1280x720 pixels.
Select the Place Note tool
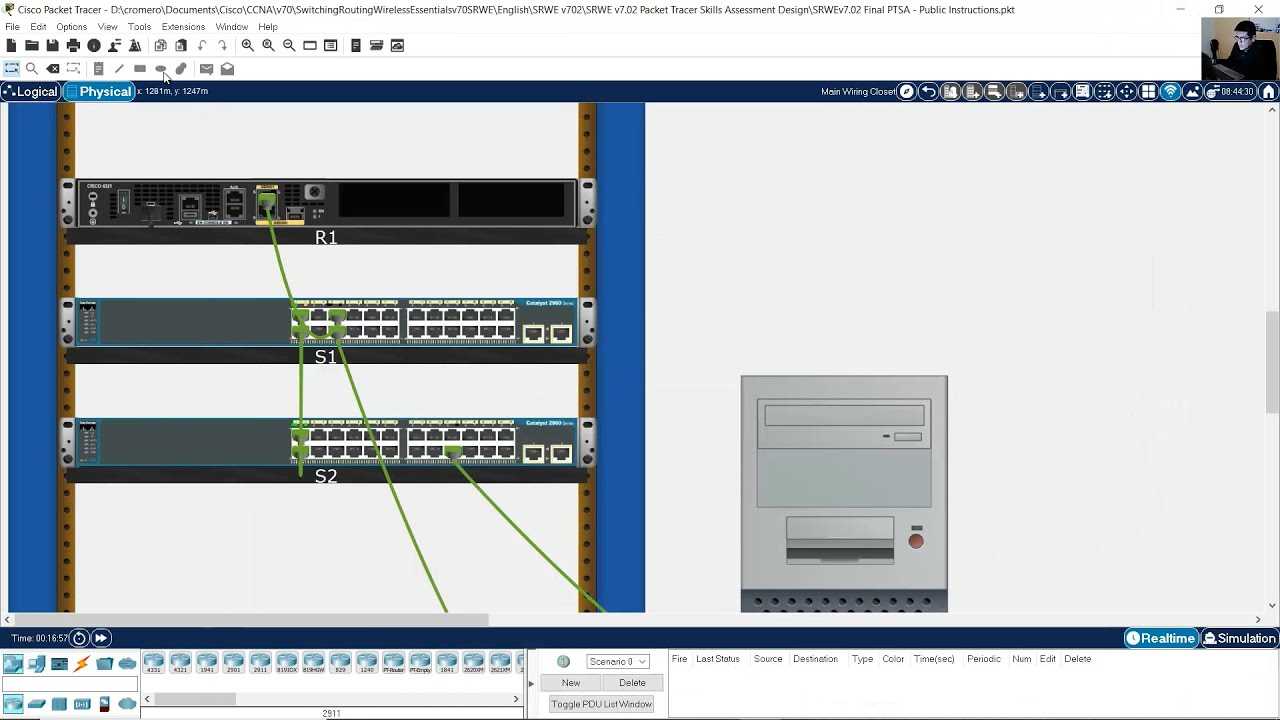tap(98, 69)
